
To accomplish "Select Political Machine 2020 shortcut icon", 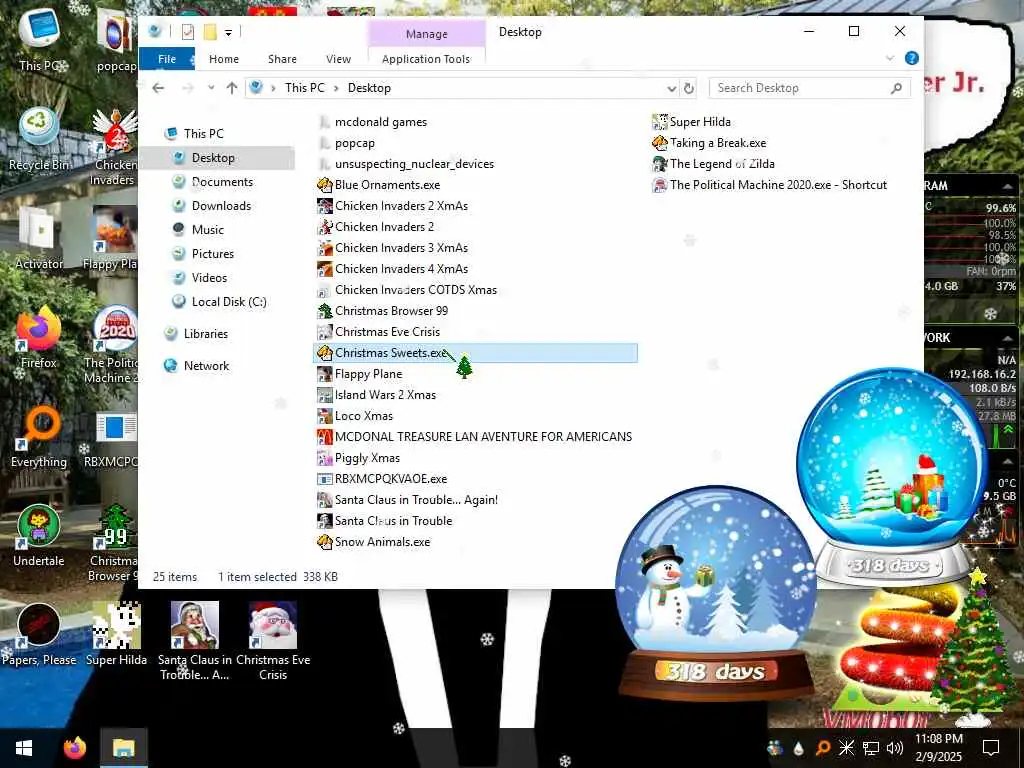I will pyautogui.click(x=660, y=185).
